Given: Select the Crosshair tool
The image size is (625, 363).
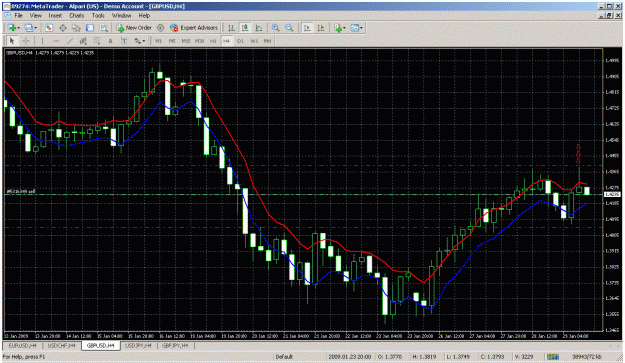Looking at the screenshot, I should [26, 41].
